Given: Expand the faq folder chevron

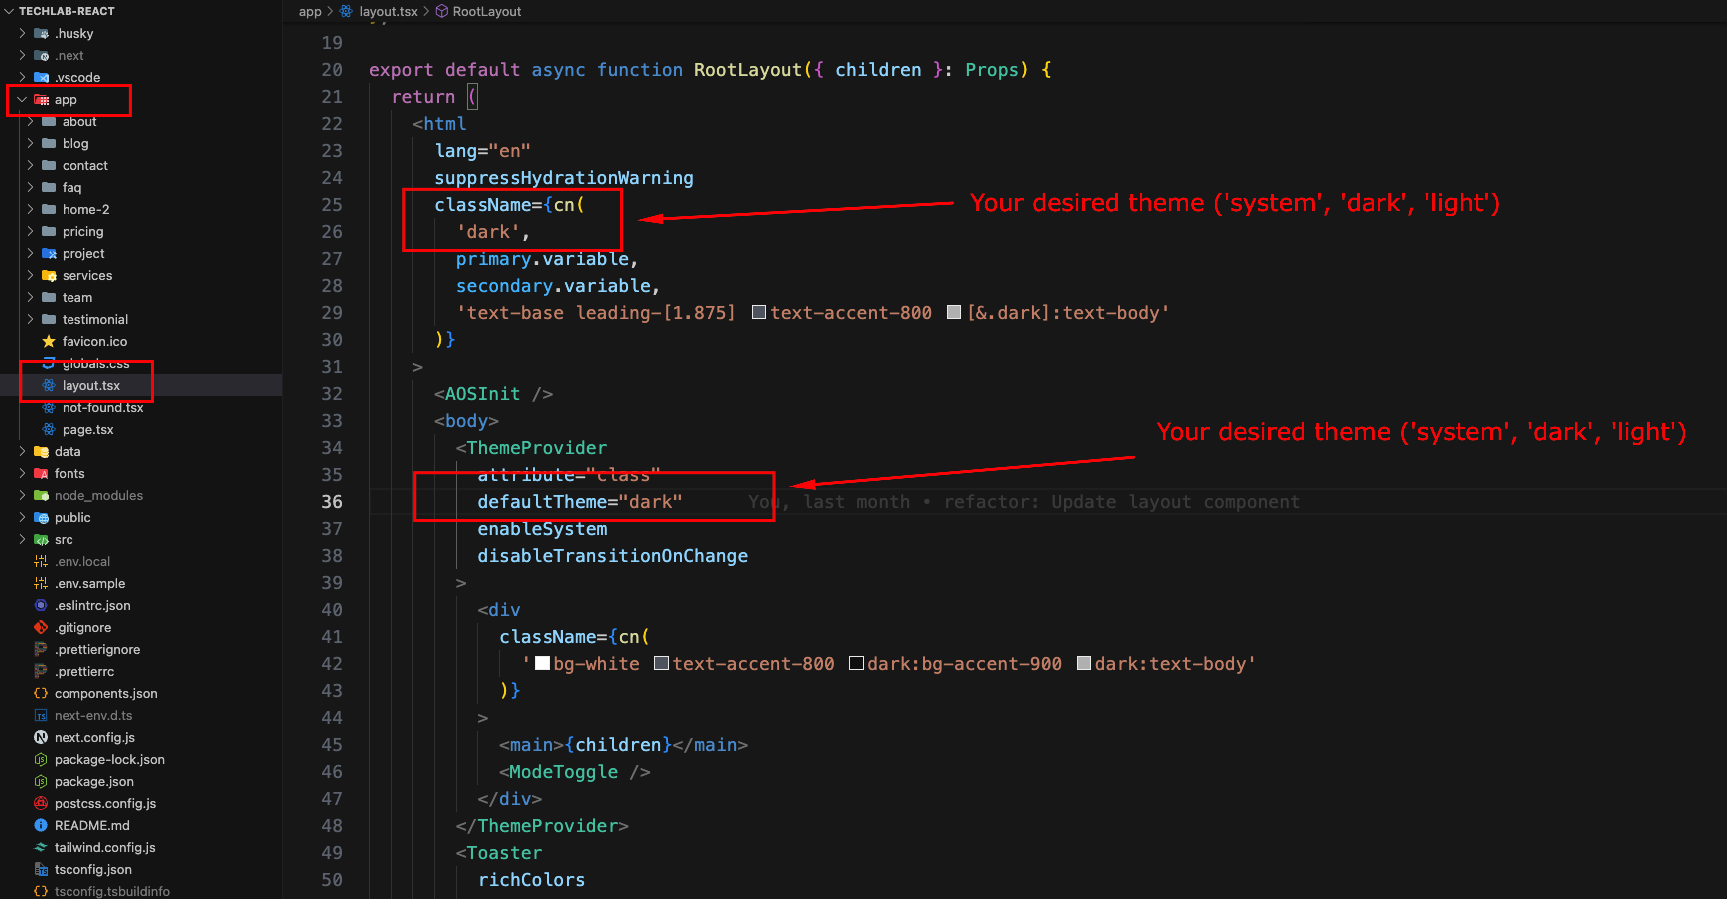Looking at the screenshot, I should (30, 187).
